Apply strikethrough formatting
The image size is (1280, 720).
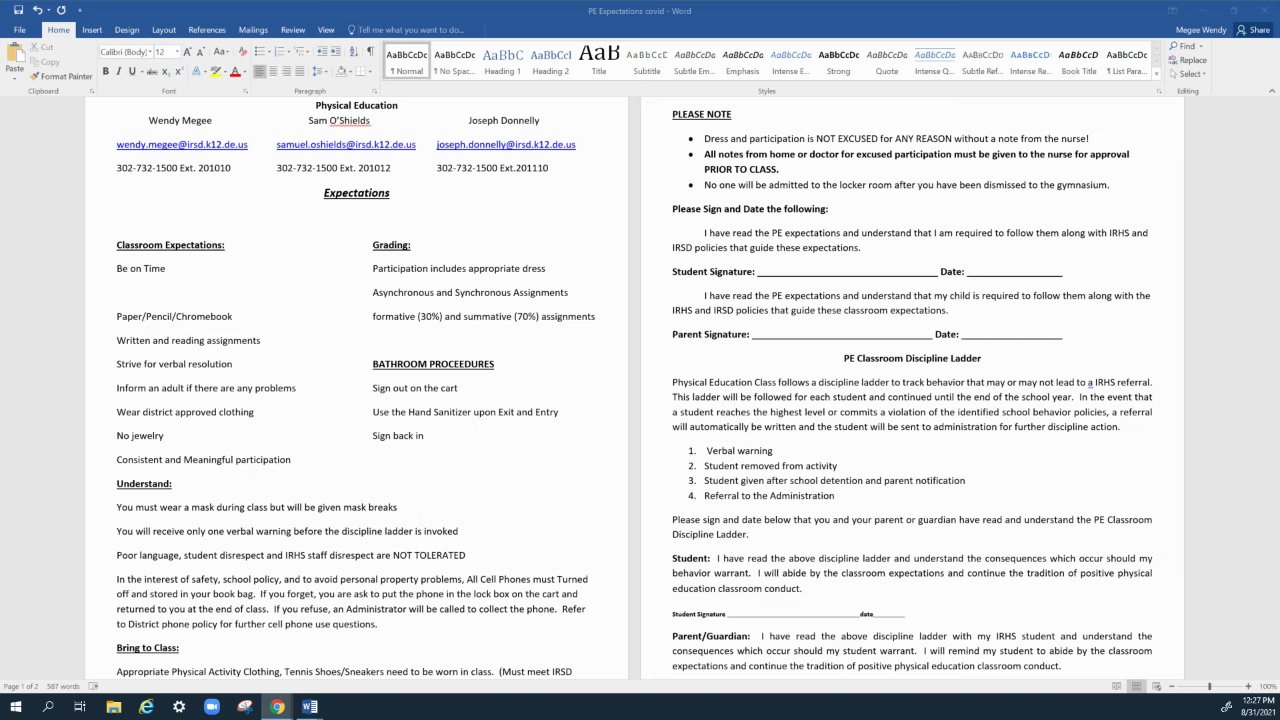(151, 71)
